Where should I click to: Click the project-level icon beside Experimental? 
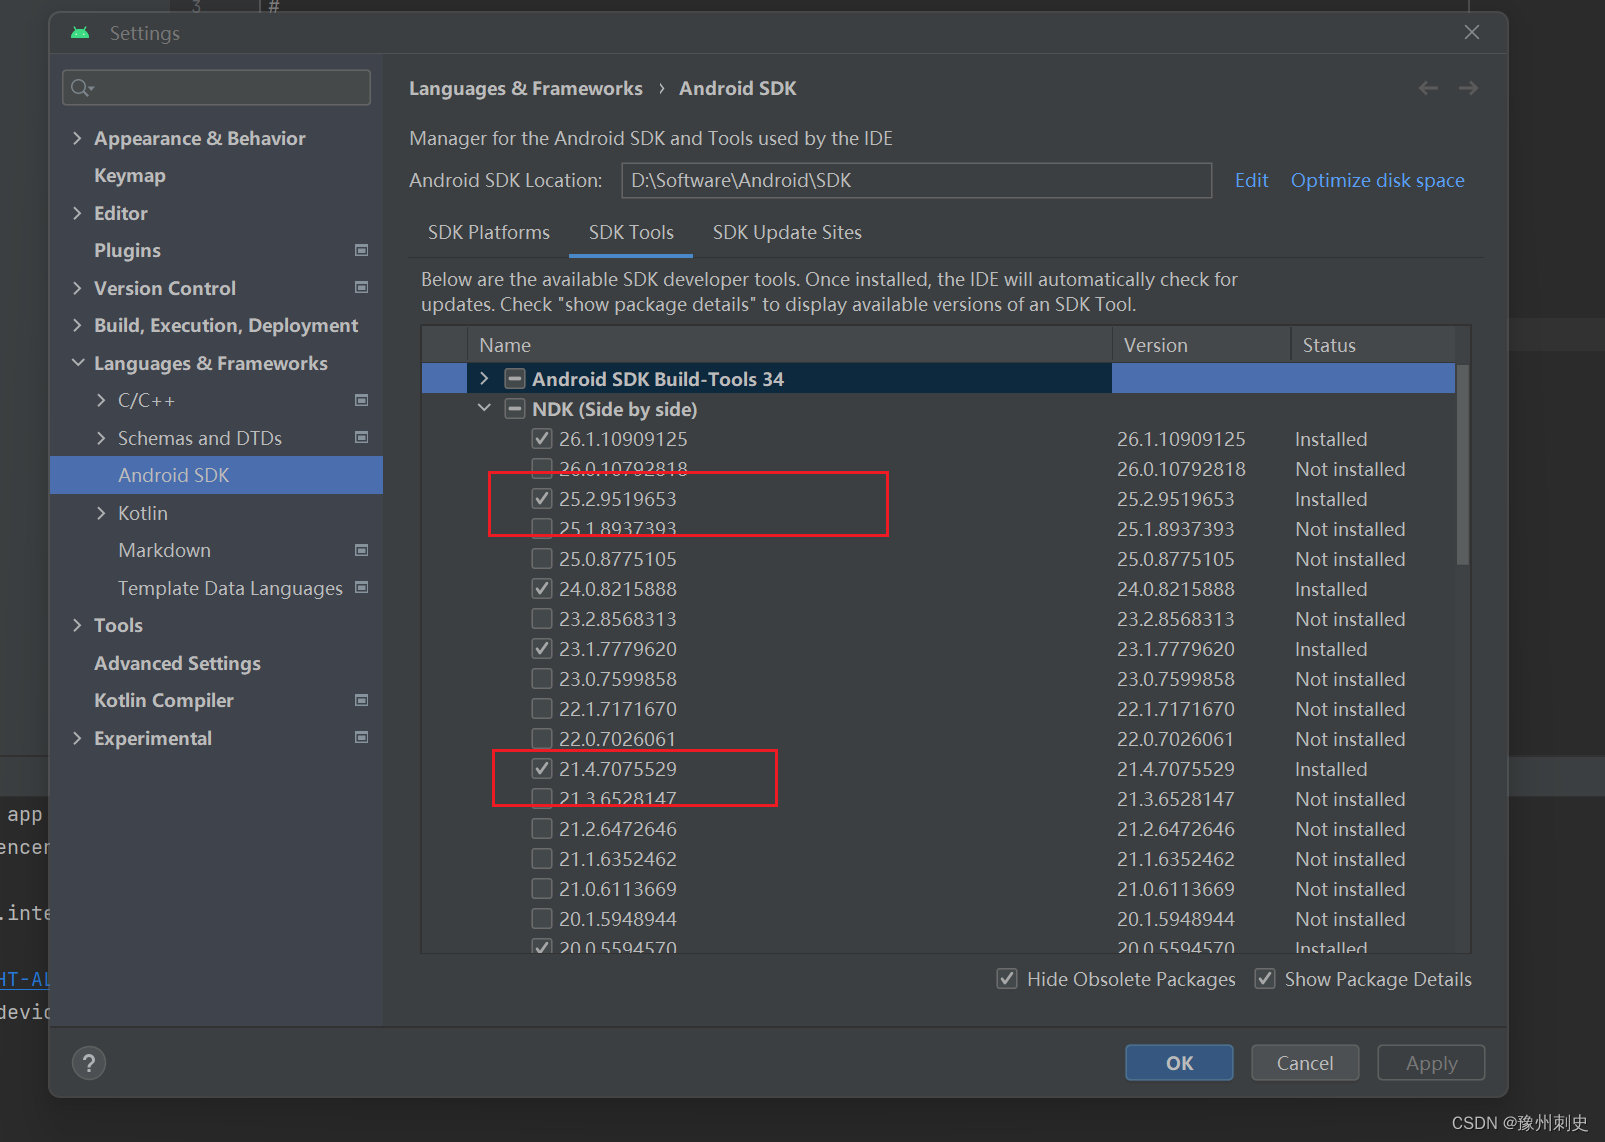[x=362, y=738]
